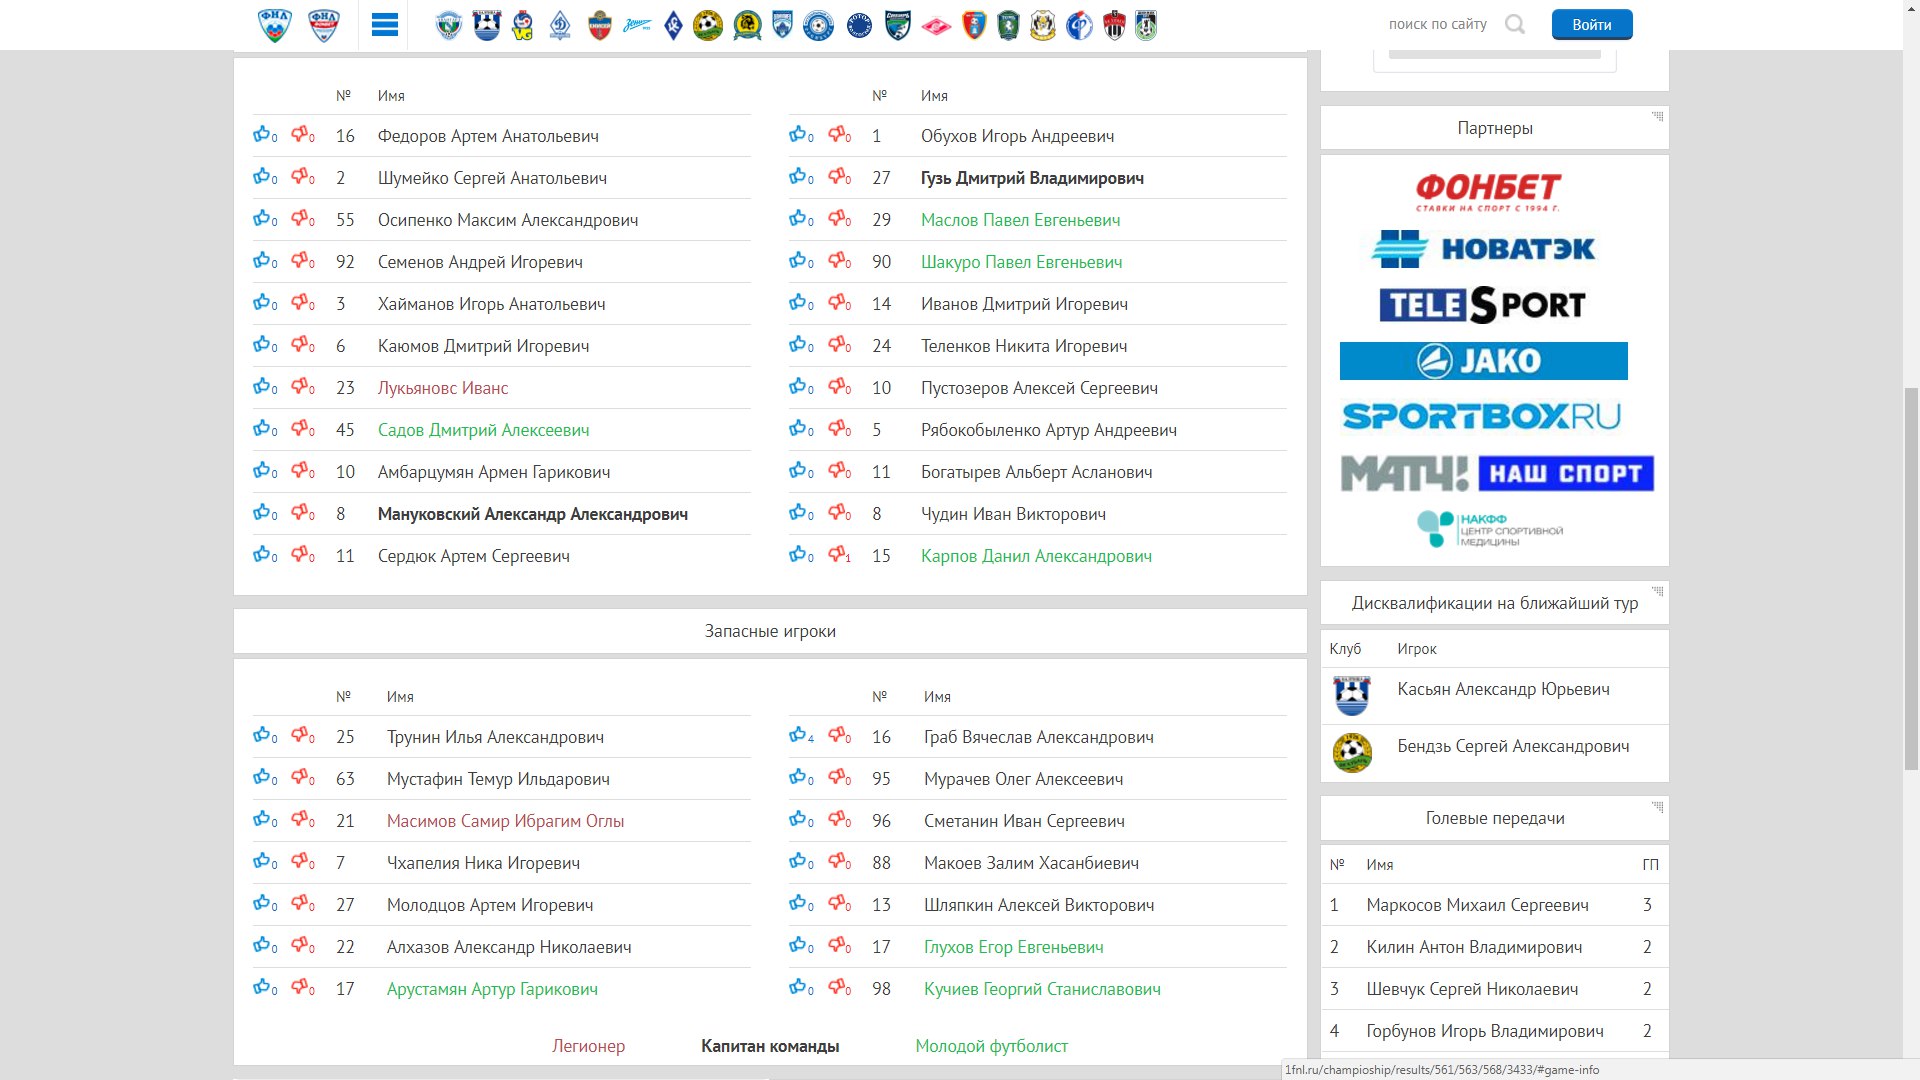The image size is (1920, 1080).
Task: Click the ФОНБЕТ partner logo
Action: pyautogui.click(x=1487, y=191)
